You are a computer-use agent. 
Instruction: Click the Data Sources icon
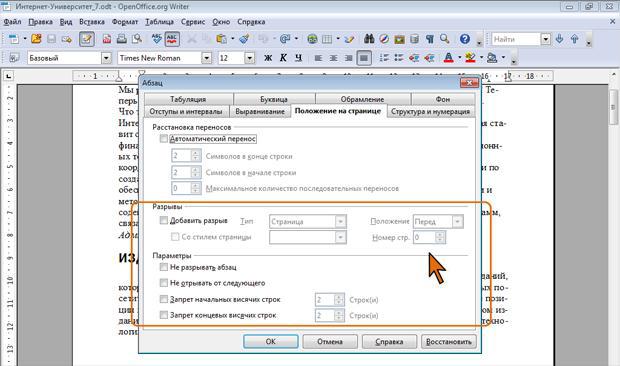[x=414, y=39]
